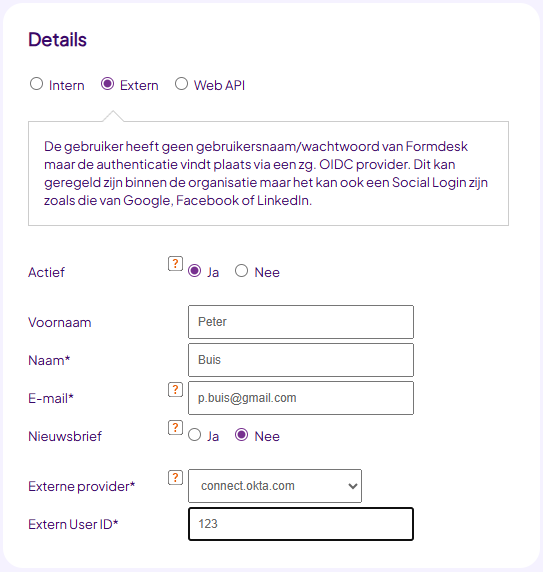The width and height of the screenshot is (543, 572).
Task: Click the Extern User ID field
Action: [x=301, y=524]
